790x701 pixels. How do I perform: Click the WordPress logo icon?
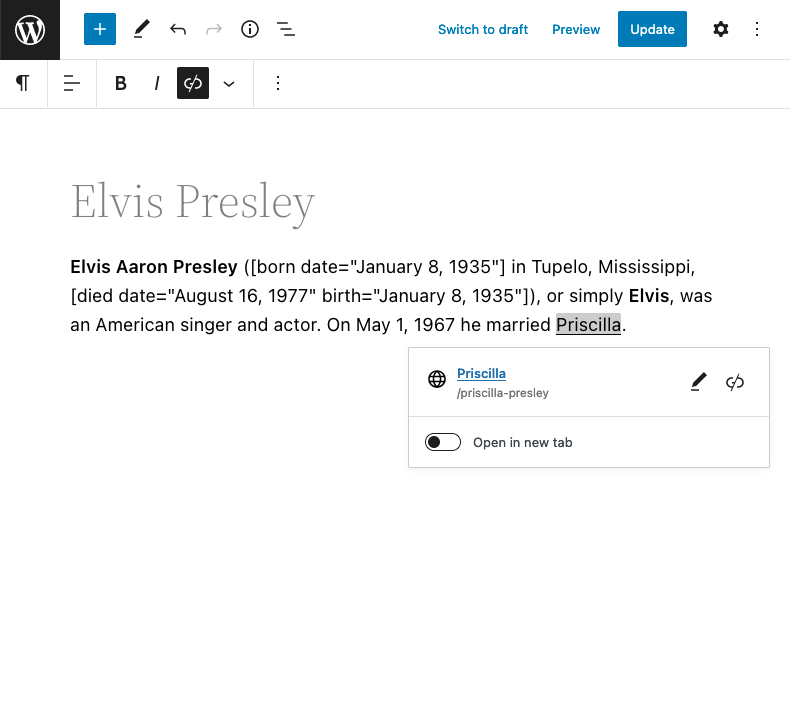pos(30,30)
